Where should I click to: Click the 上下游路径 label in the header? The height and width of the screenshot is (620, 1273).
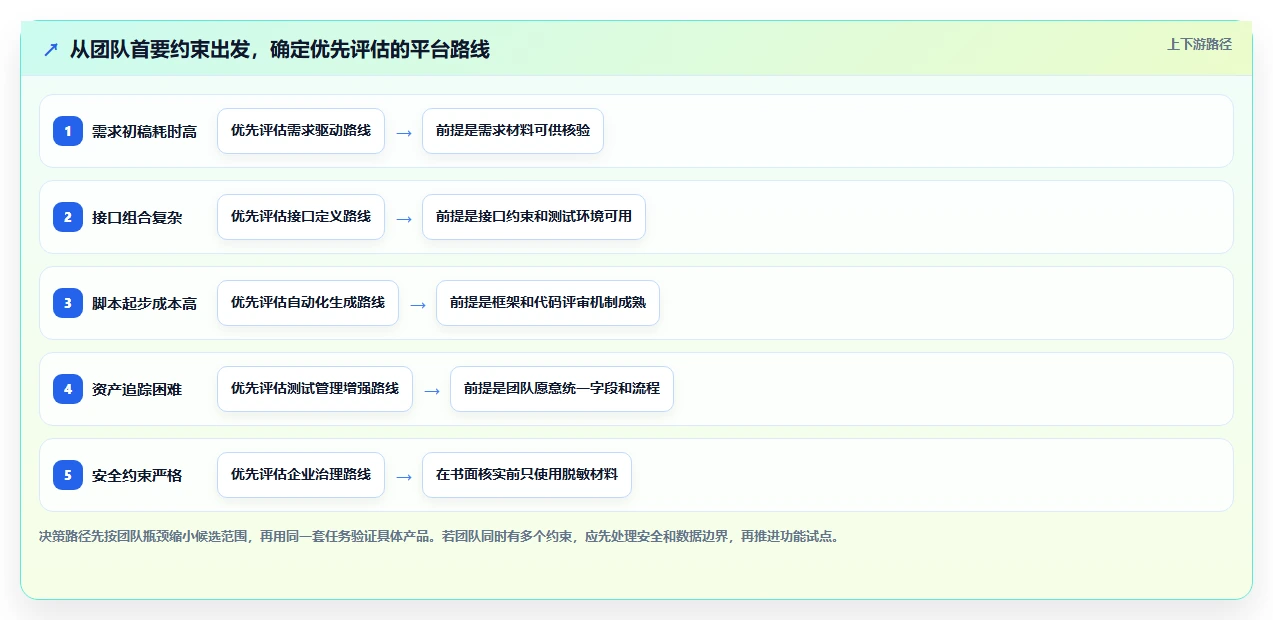click(1199, 44)
